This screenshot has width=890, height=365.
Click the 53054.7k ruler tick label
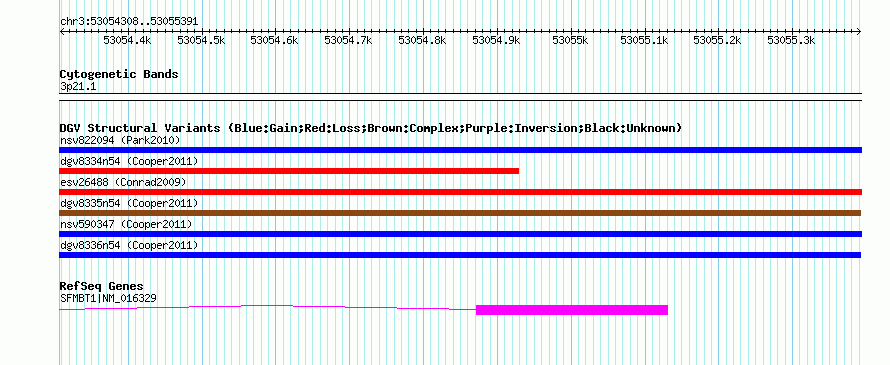tap(348, 40)
